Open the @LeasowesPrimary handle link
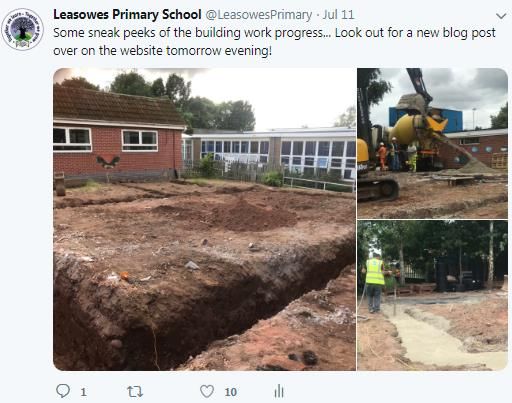The height and width of the screenshot is (403, 512). pyautogui.click(x=259, y=15)
